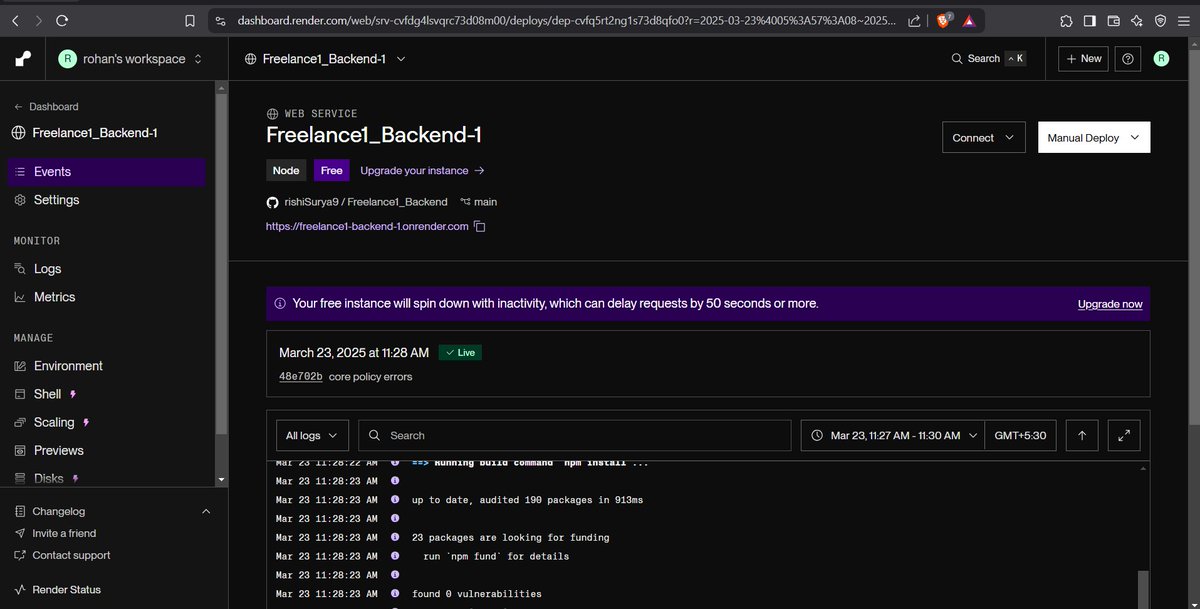
Task: Click Upgrade now in banner
Action: pyautogui.click(x=1110, y=304)
